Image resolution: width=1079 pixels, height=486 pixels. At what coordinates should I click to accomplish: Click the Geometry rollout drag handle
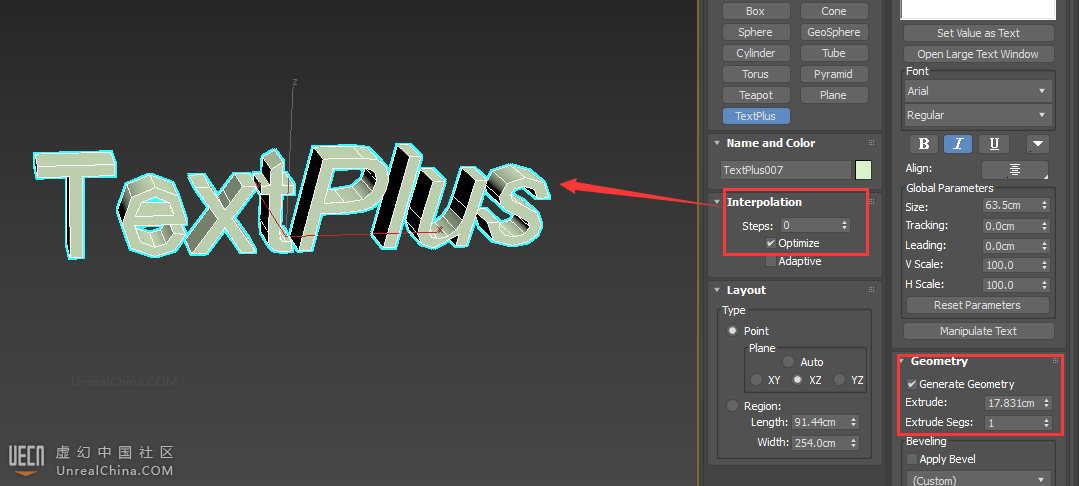click(x=1052, y=362)
